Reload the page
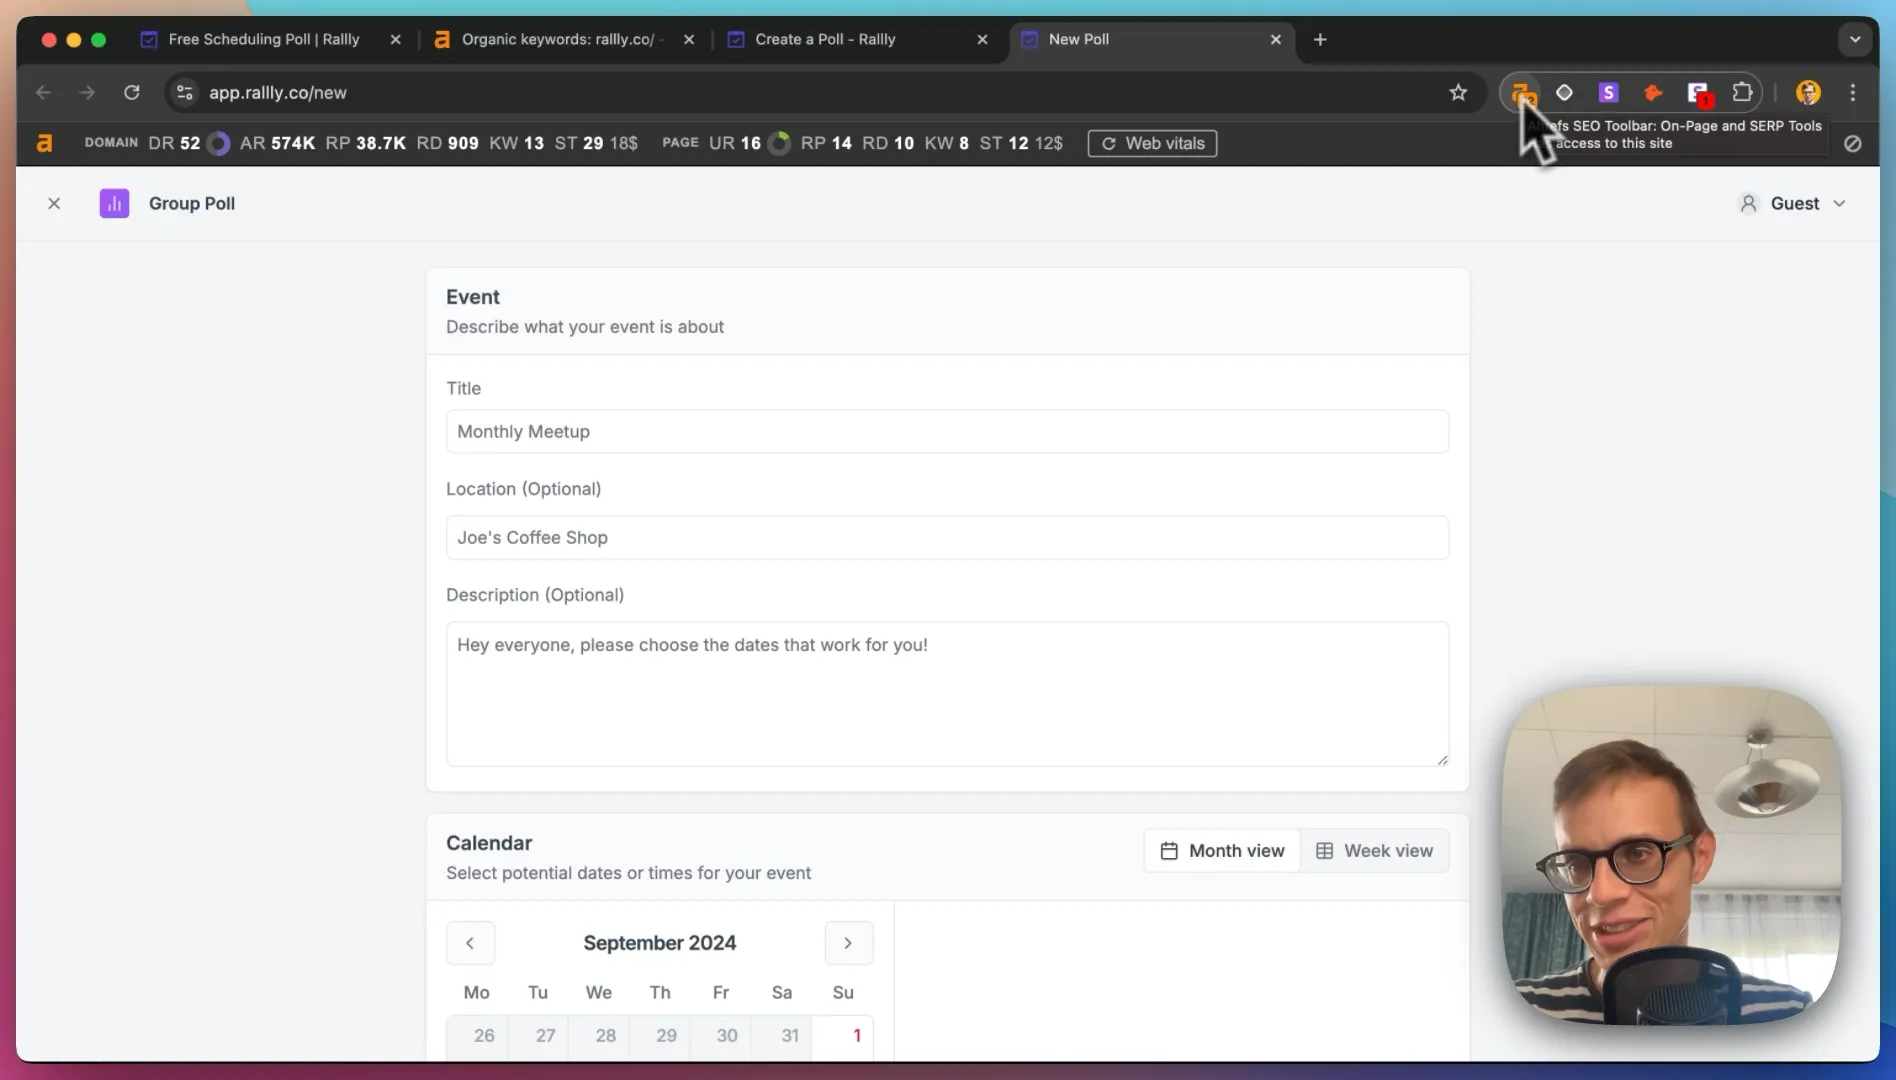This screenshot has height=1080, width=1896. [x=131, y=92]
